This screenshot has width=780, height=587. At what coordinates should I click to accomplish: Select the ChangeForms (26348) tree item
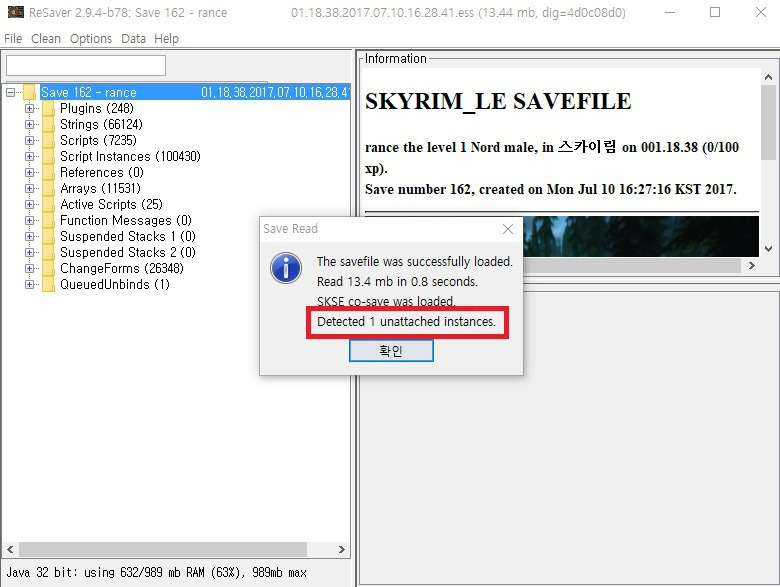121,268
